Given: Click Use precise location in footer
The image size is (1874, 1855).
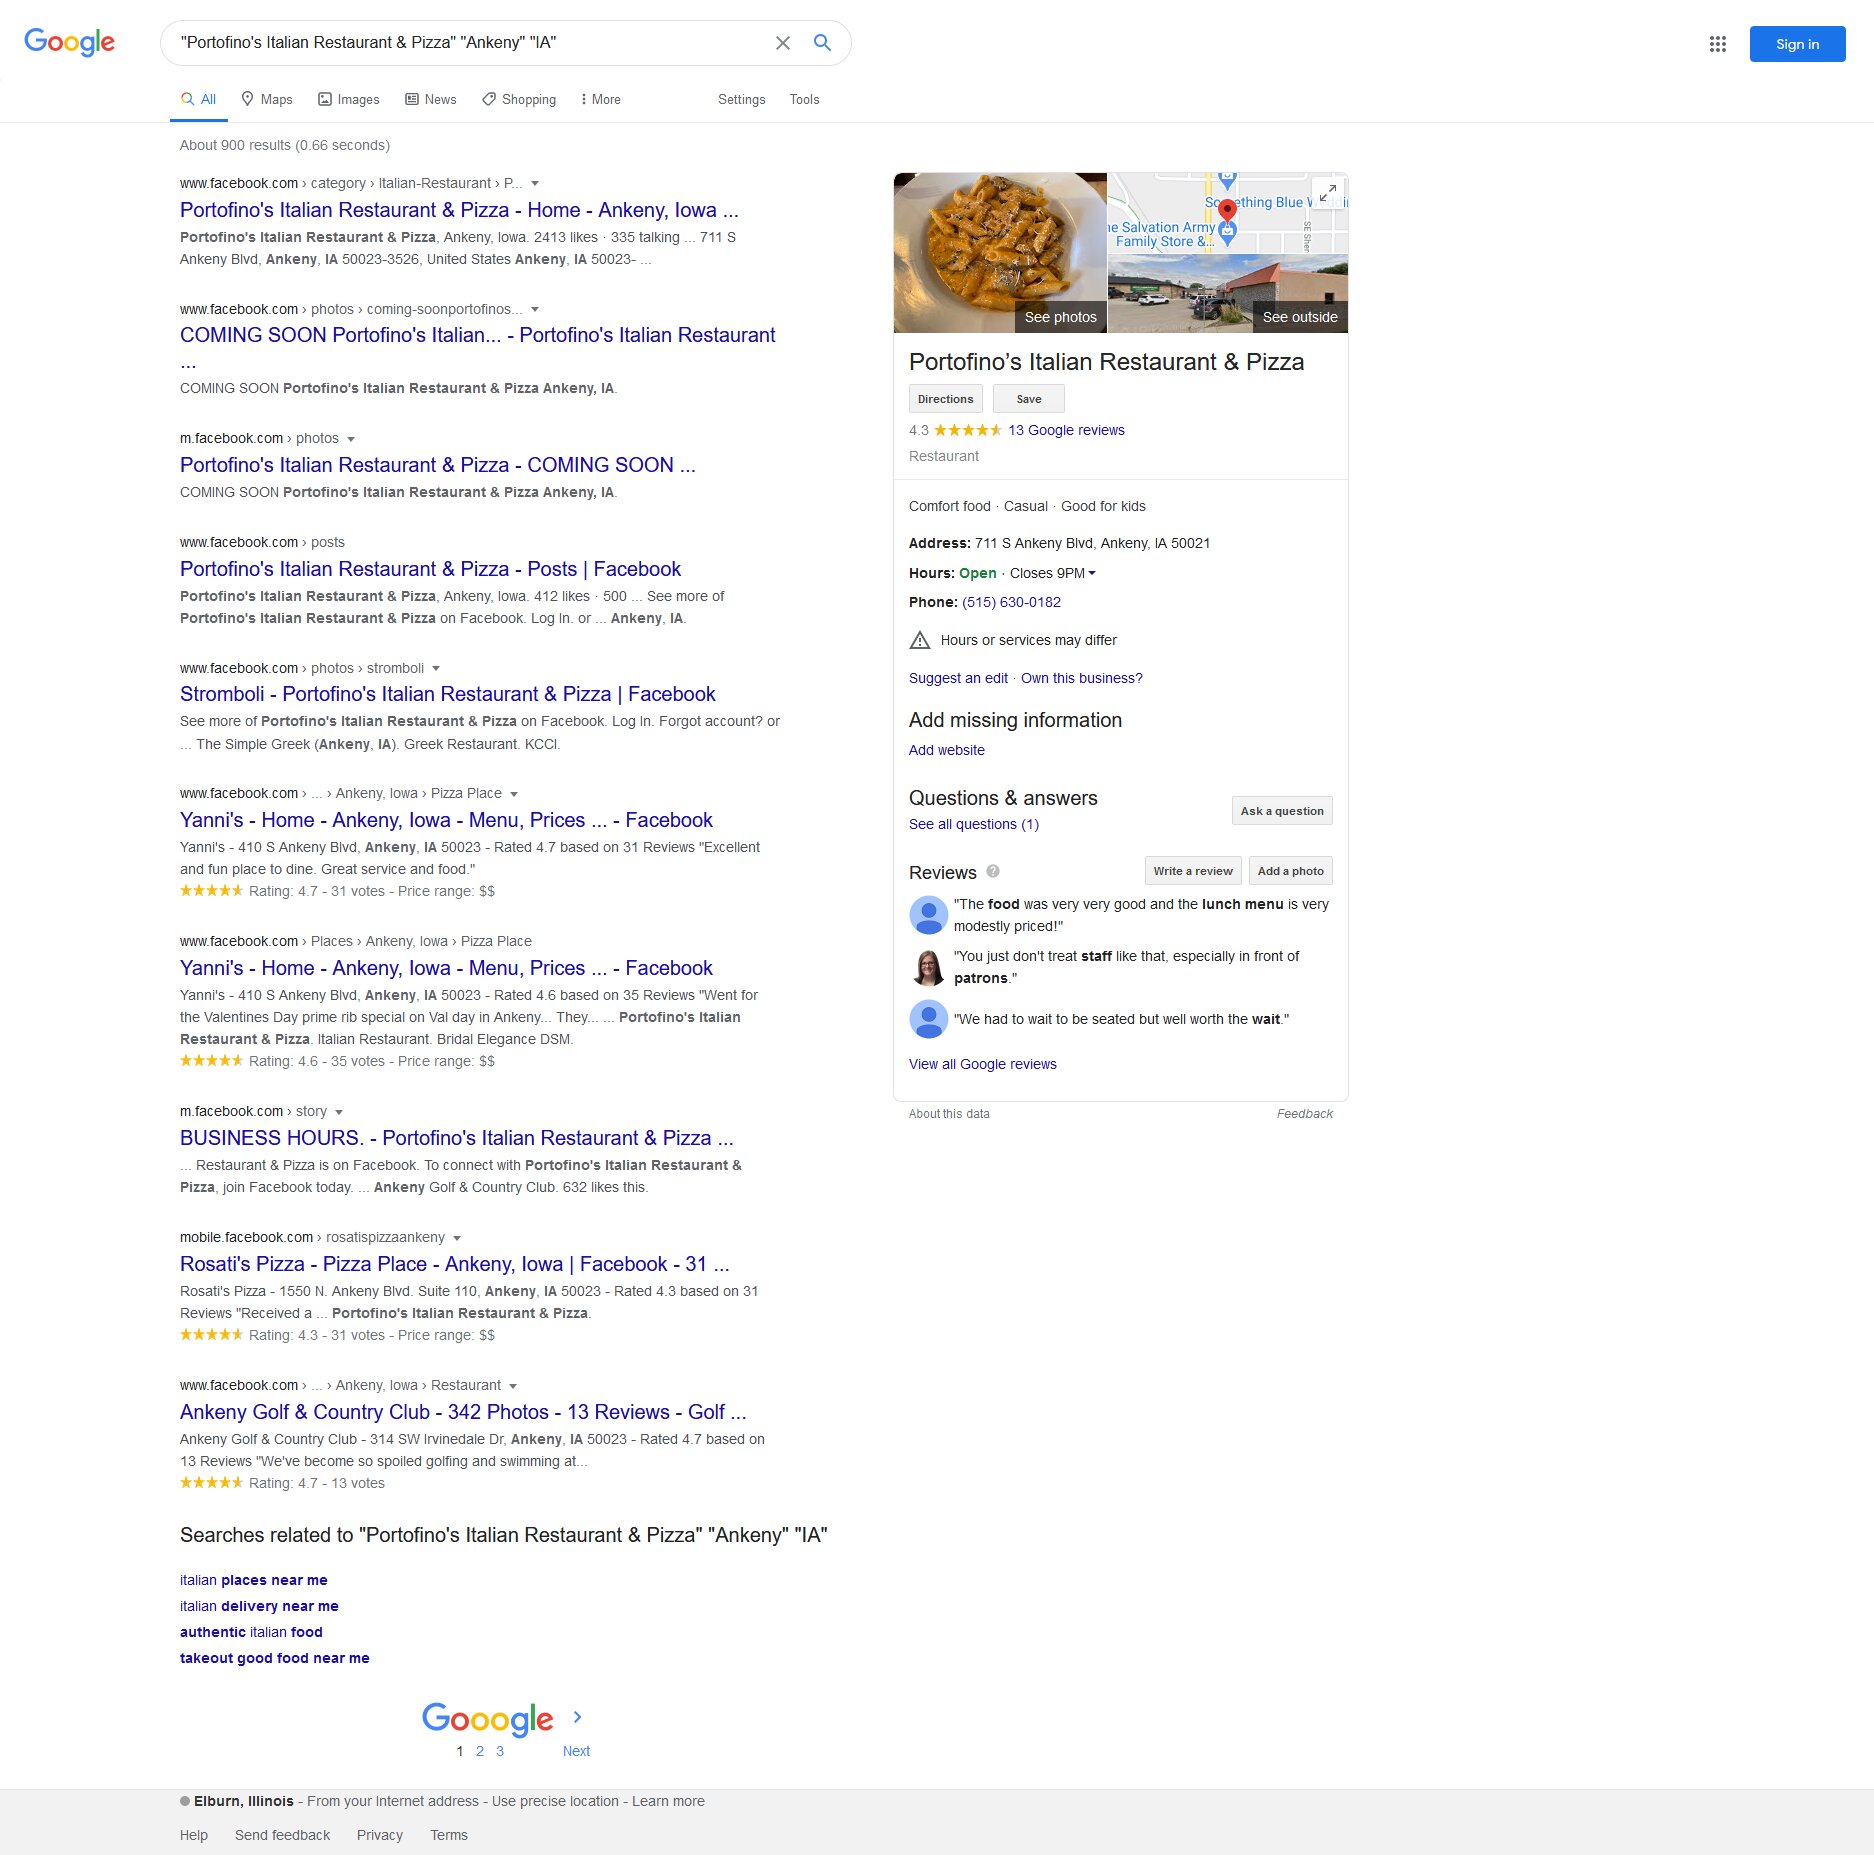Looking at the screenshot, I should 555,1801.
